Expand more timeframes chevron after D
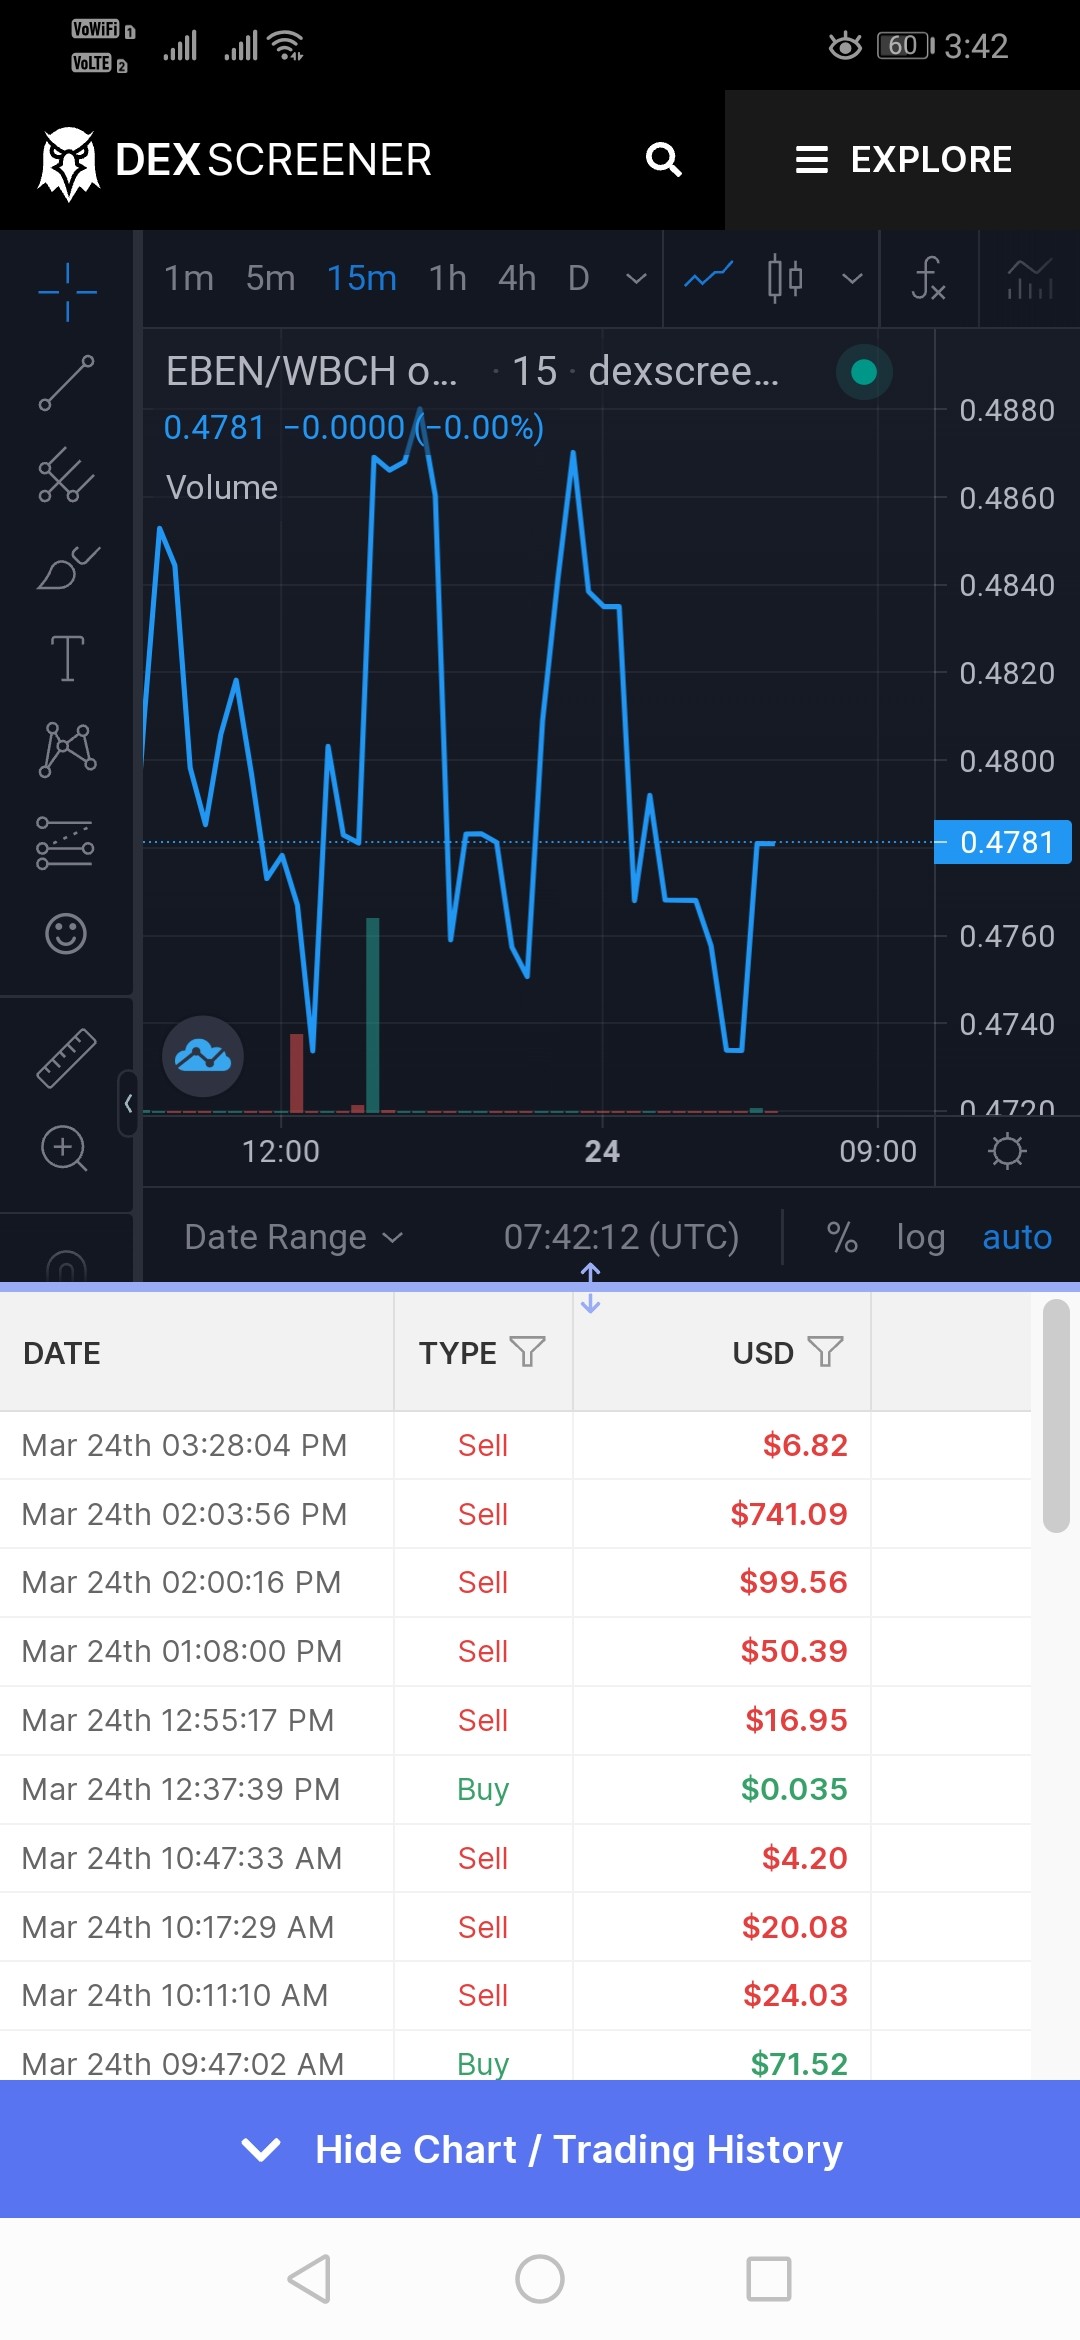 tap(636, 278)
